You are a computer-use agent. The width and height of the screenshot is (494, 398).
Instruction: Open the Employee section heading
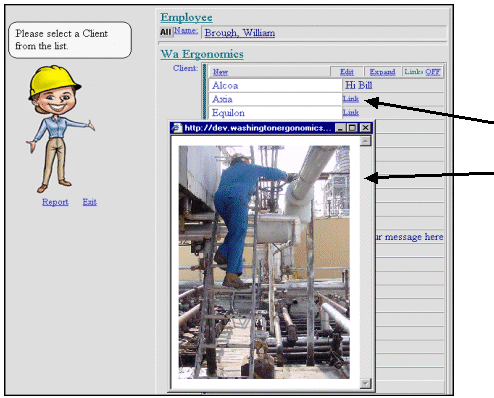point(186,17)
